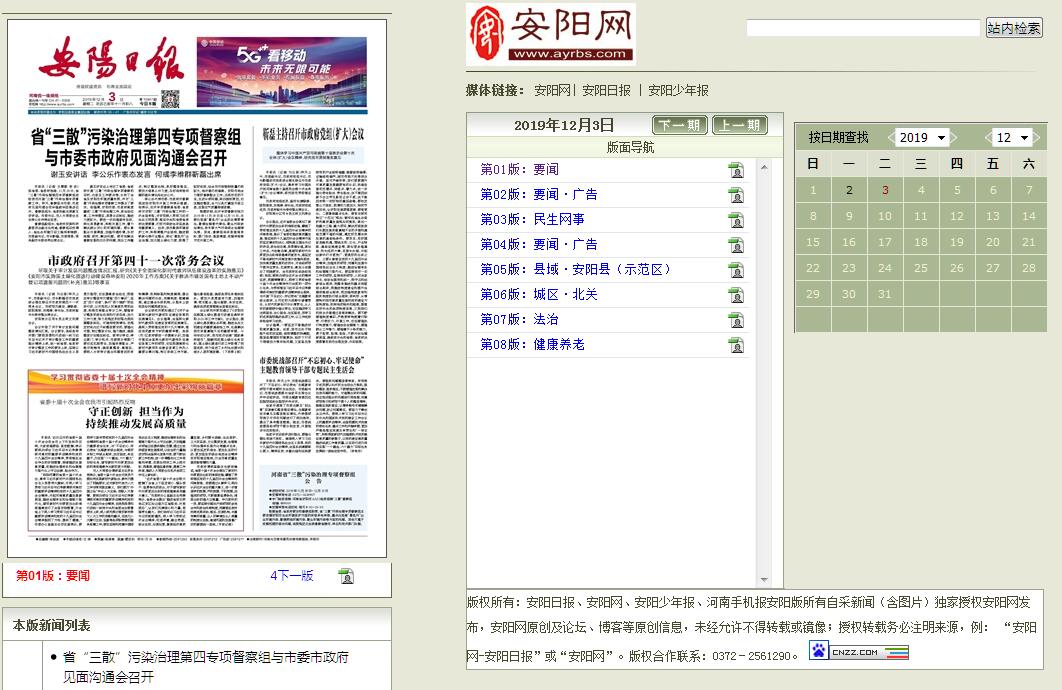Go to next issue with 下一期
The height and width of the screenshot is (690, 1062).
coord(680,125)
